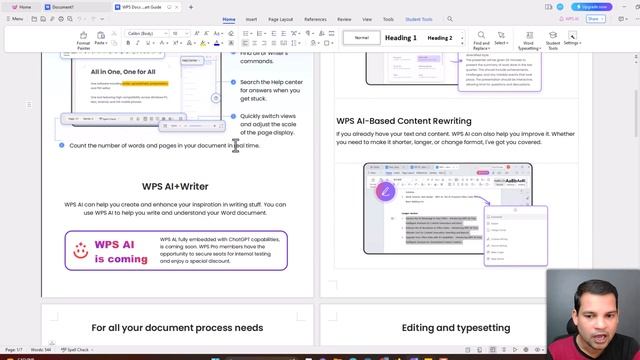640x360 pixels.
Task: Open the Settings ribbon button
Action: coord(572,38)
